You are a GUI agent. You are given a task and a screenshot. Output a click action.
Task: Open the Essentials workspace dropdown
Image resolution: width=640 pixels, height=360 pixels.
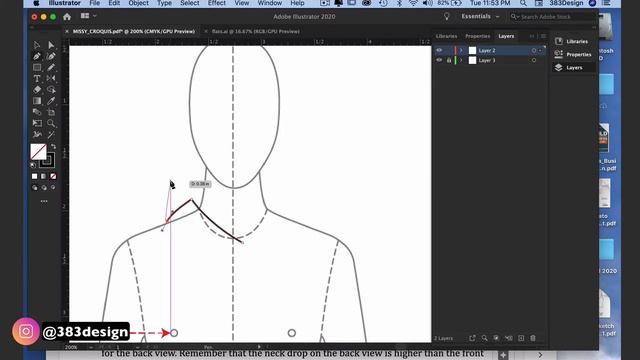(x=480, y=16)
